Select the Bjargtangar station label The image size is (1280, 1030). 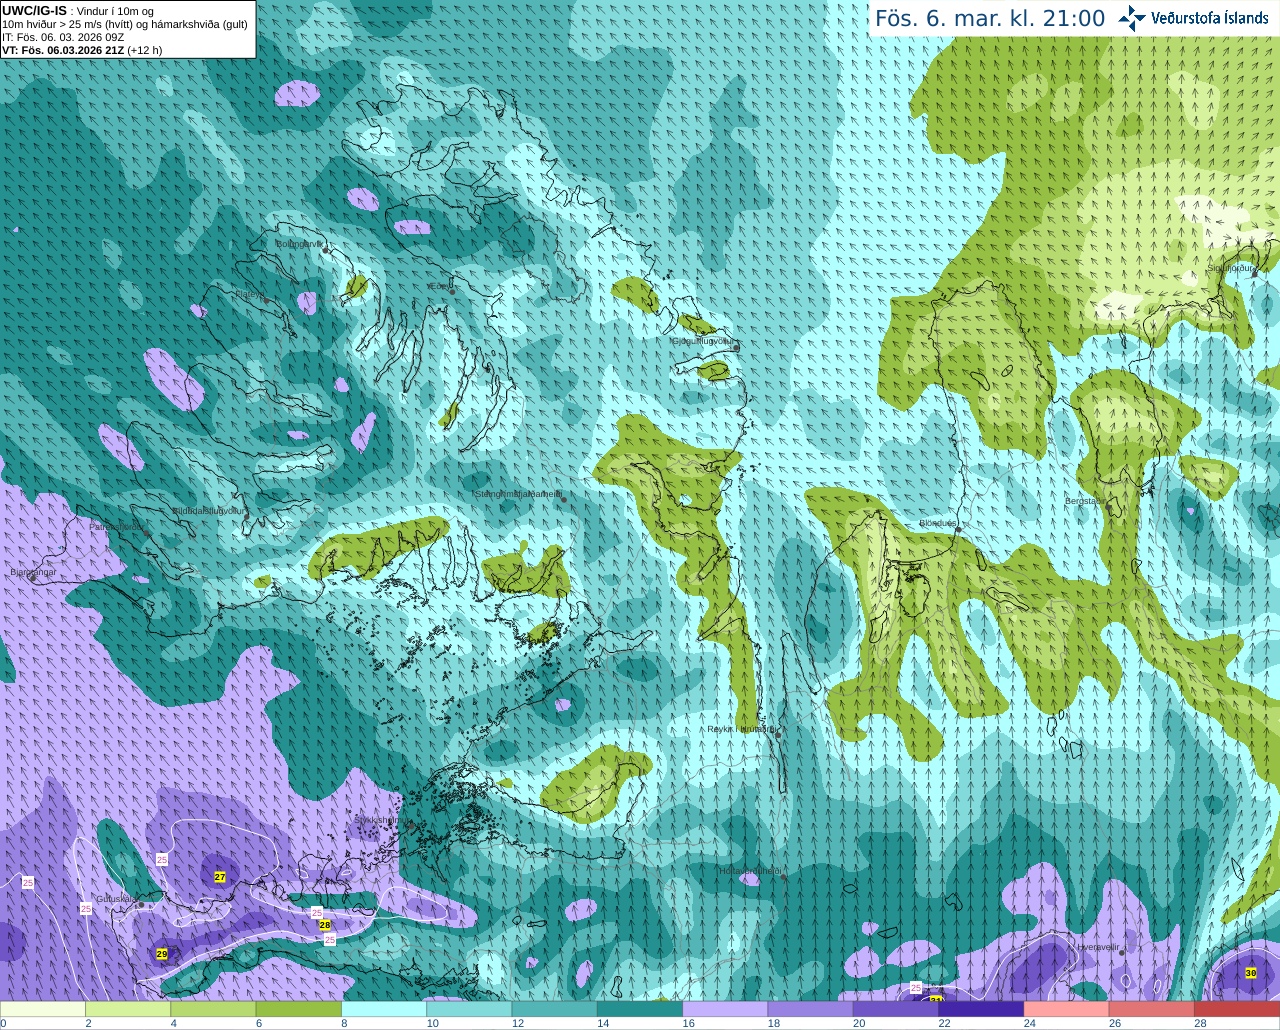coord(32,573)
